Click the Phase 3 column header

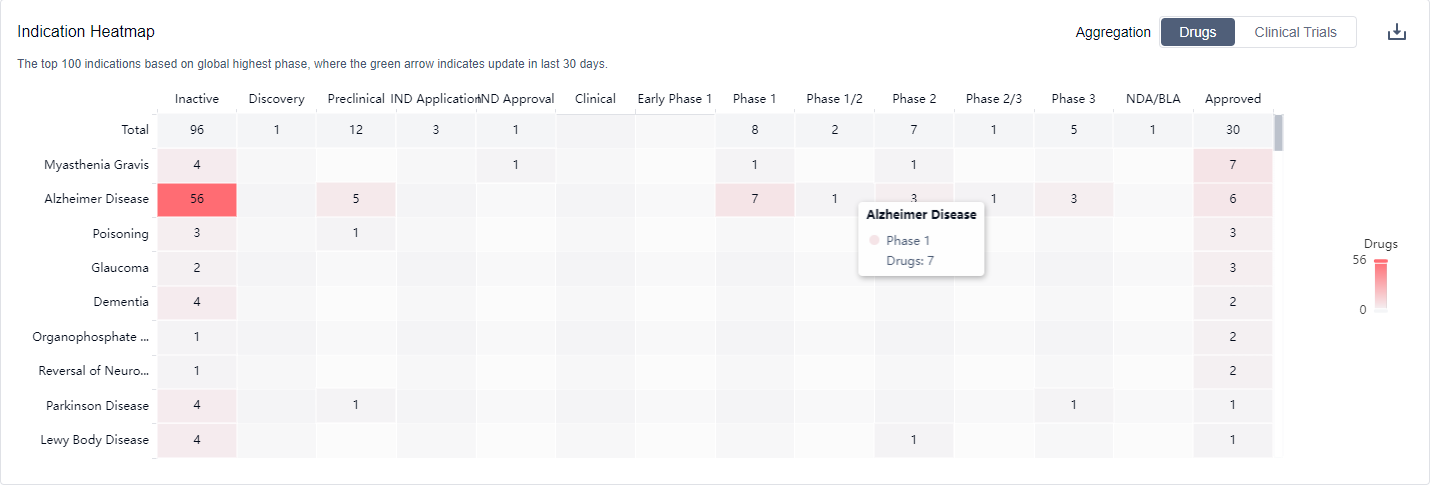[x=1073, y=99]
